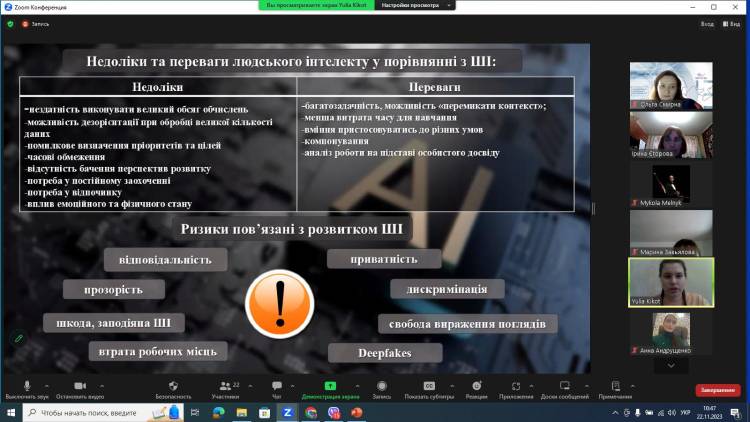
Task: Open the Participants panel
Action: pyautogui.click(x=224, y=386)
